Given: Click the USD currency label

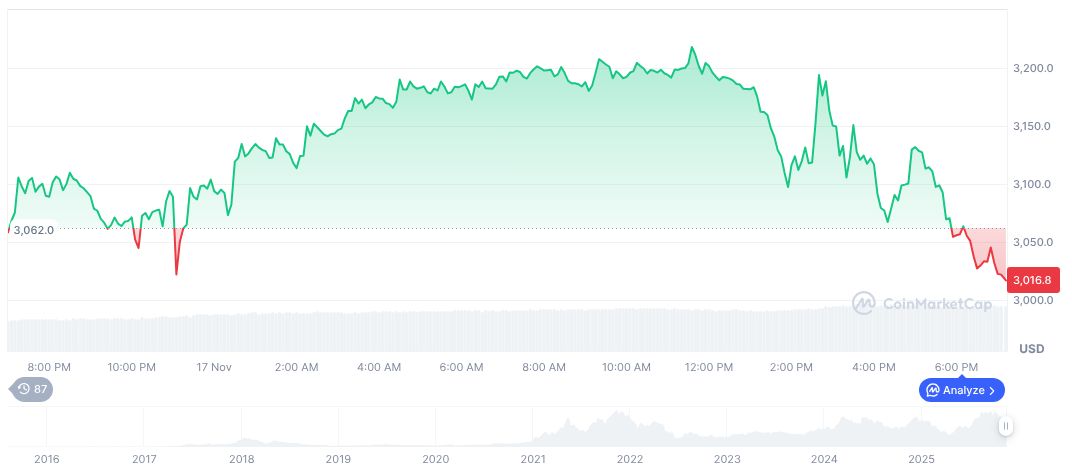Looking at the screenshot, I should click(x=1031, y=349).
